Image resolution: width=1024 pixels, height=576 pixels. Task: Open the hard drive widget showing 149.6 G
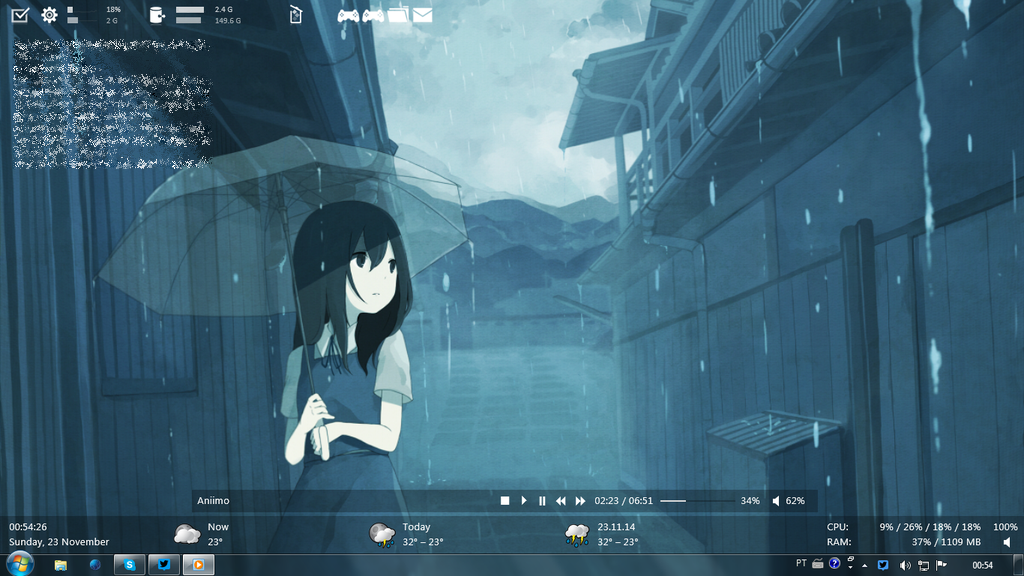156,15
